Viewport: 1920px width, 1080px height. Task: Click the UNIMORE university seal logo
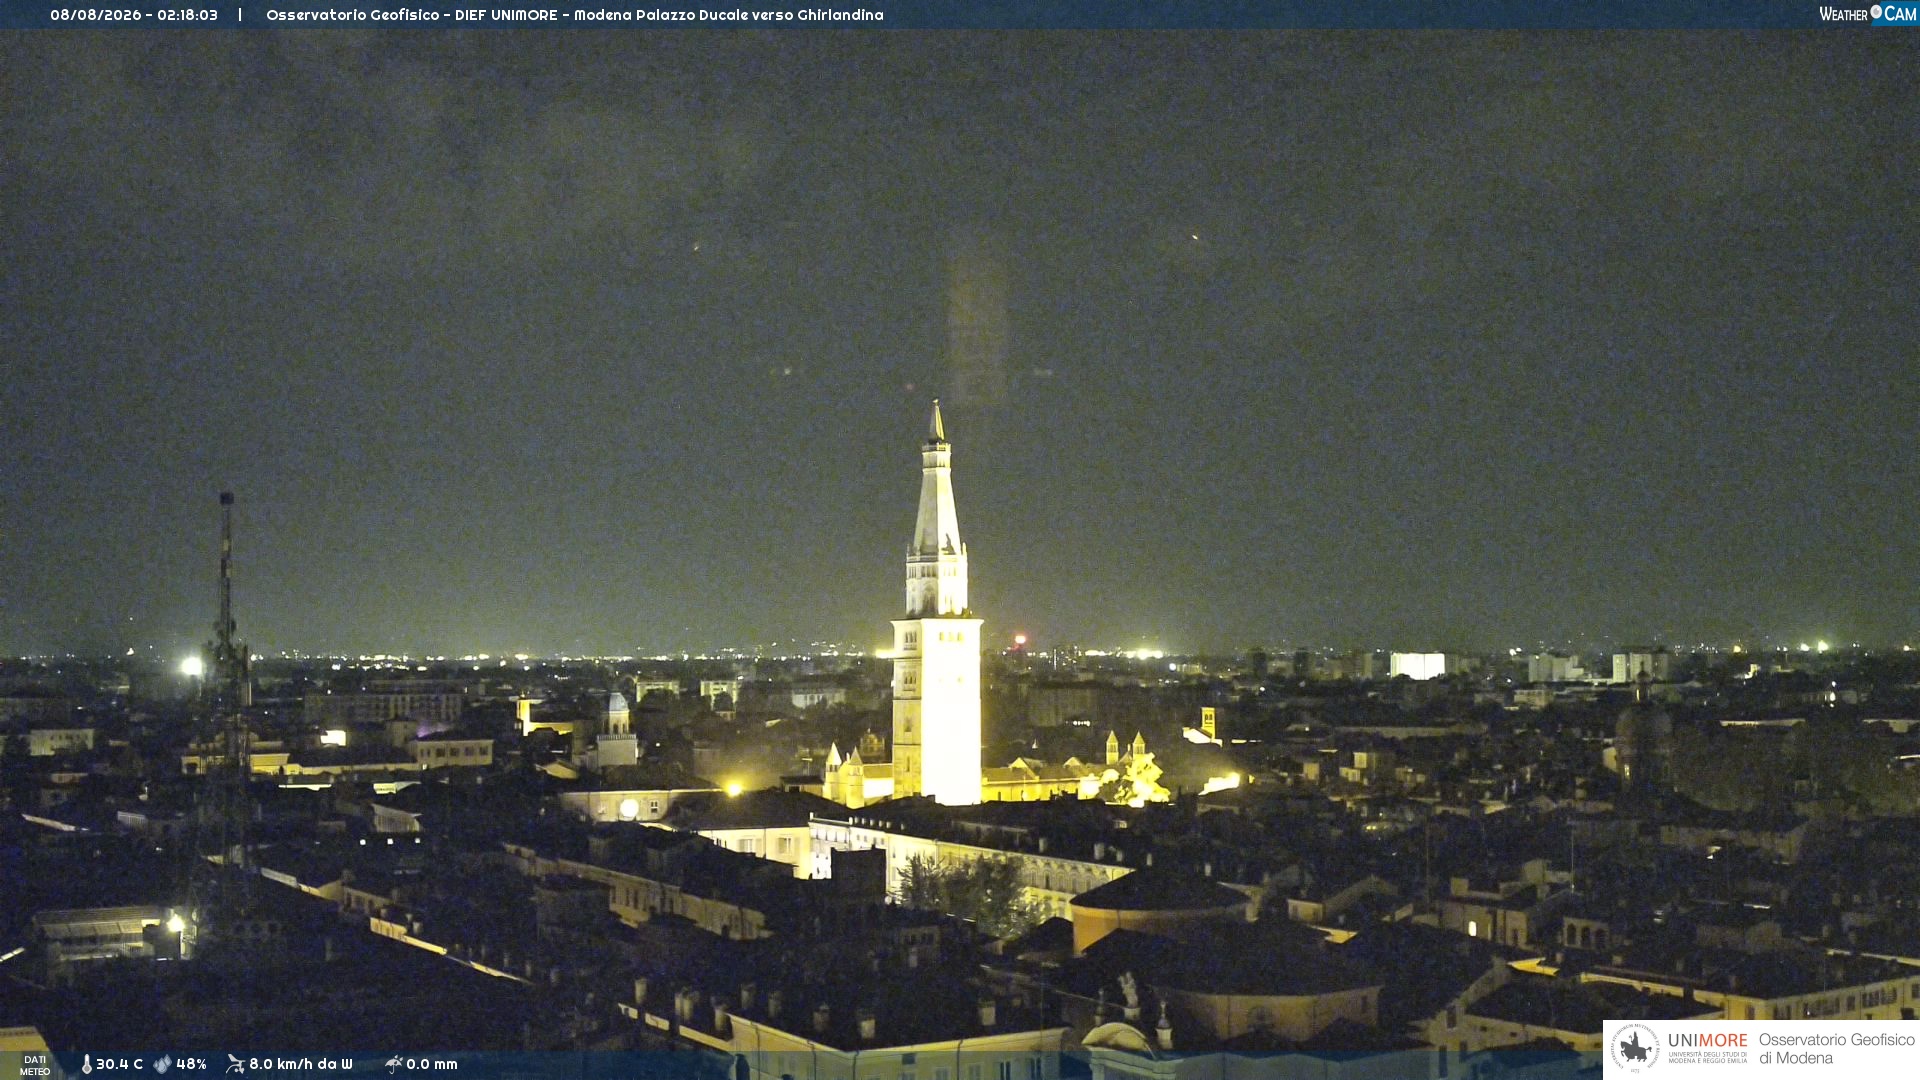(1635, 1049)
